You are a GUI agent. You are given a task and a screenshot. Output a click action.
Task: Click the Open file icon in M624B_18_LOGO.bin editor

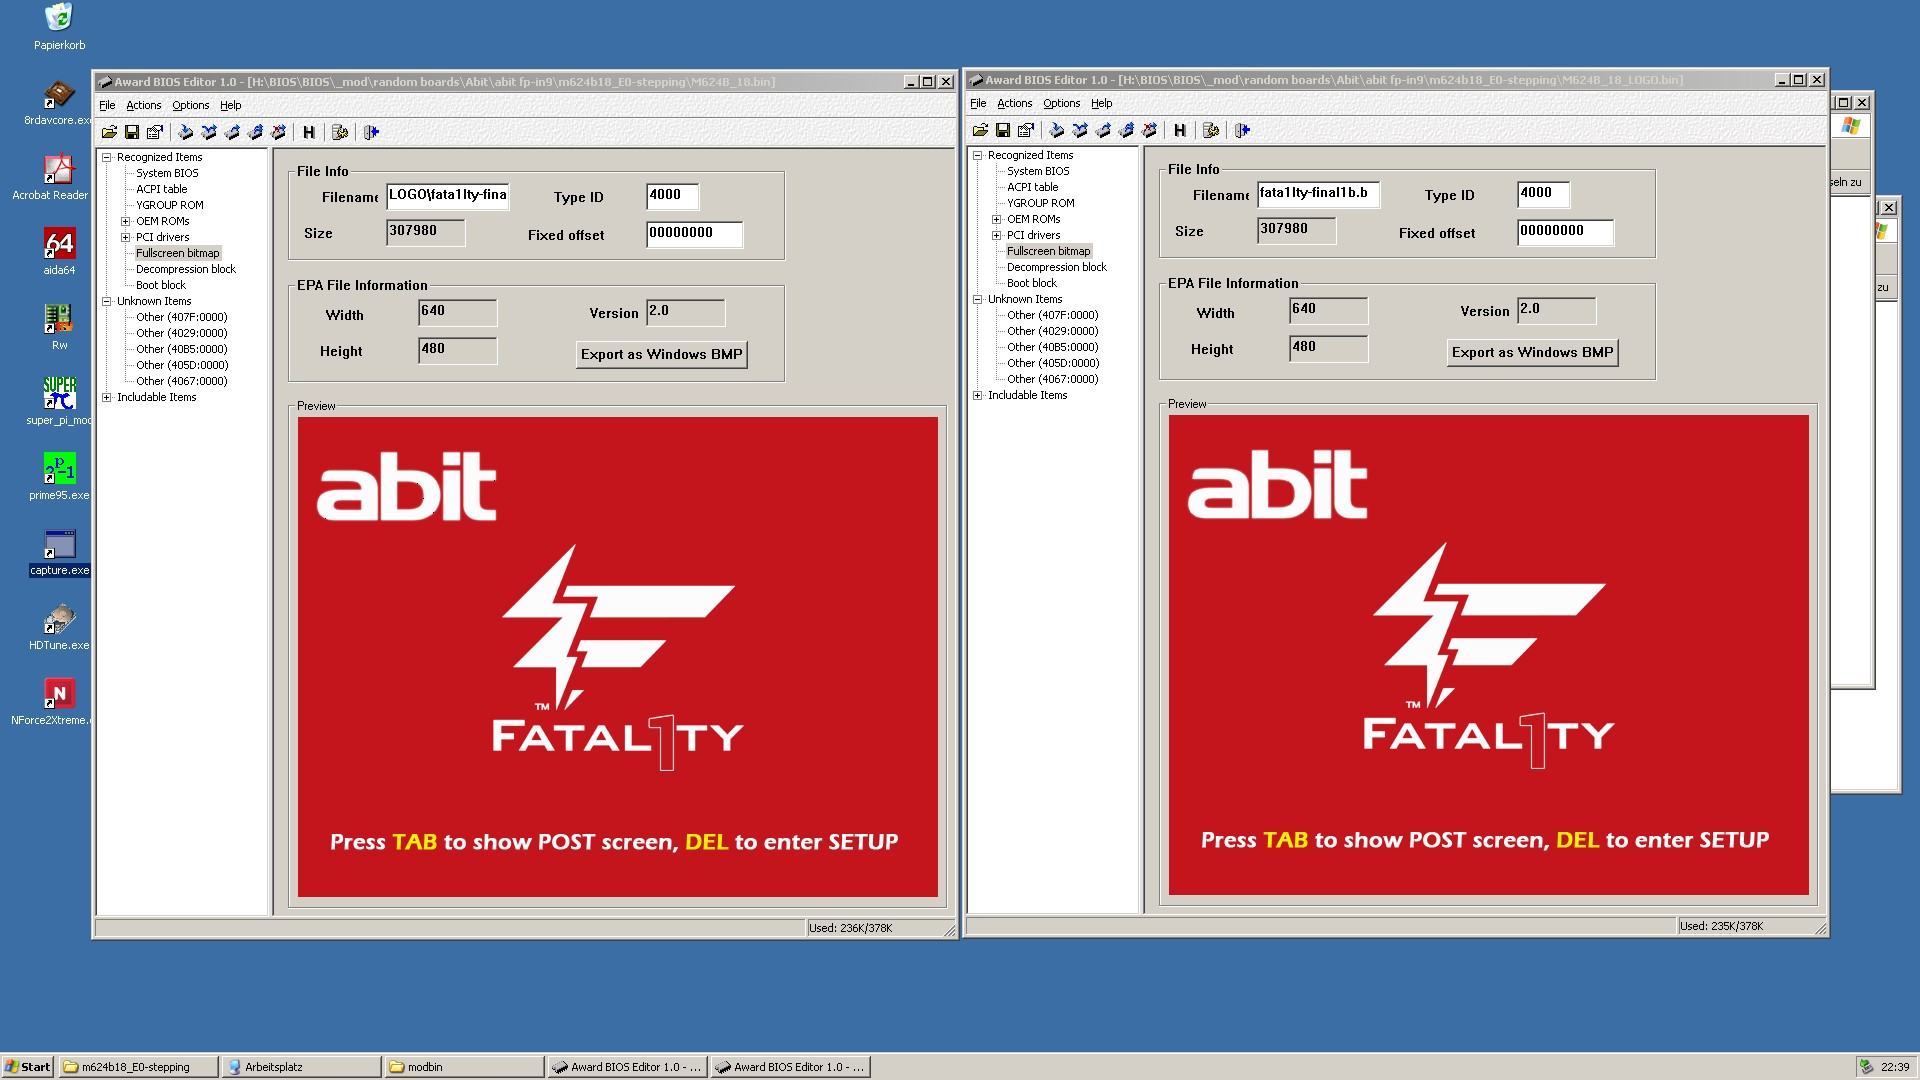click(x=980, y=130)
